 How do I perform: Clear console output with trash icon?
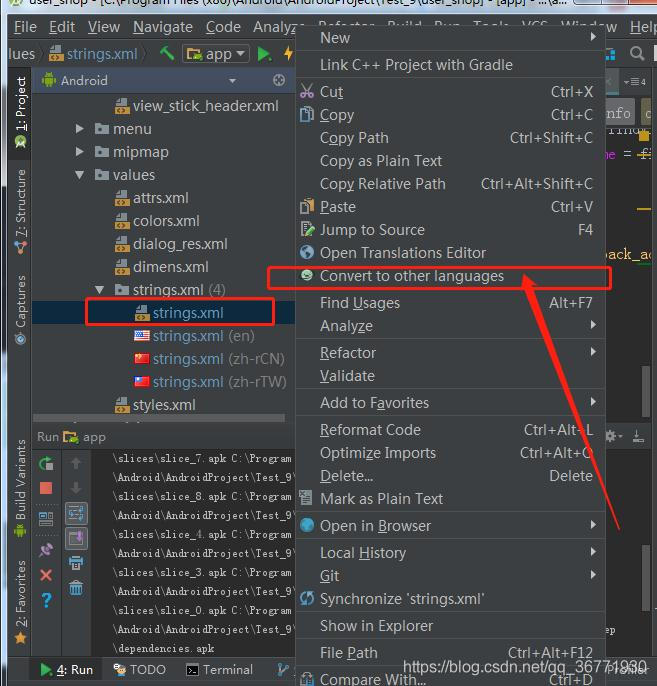click(76, 588)
